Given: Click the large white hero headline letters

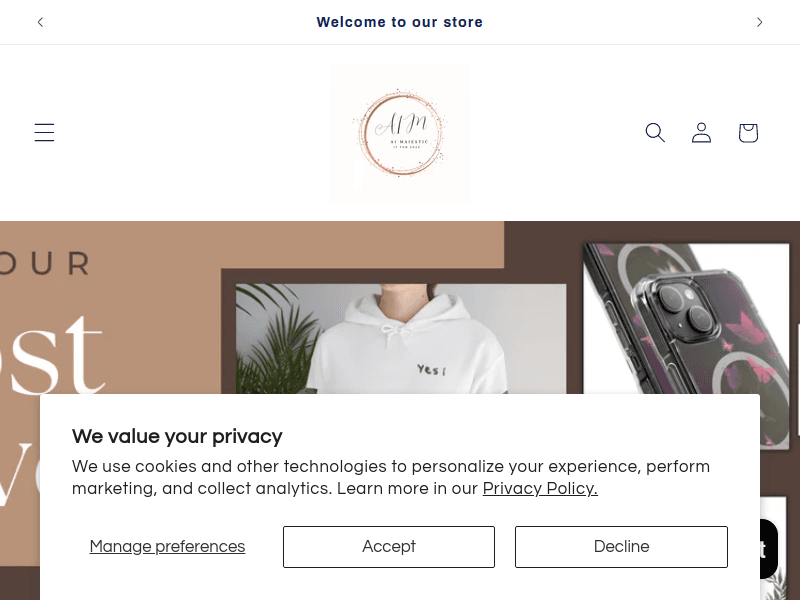Looking at the screenshot, I should tap(60, 355).
